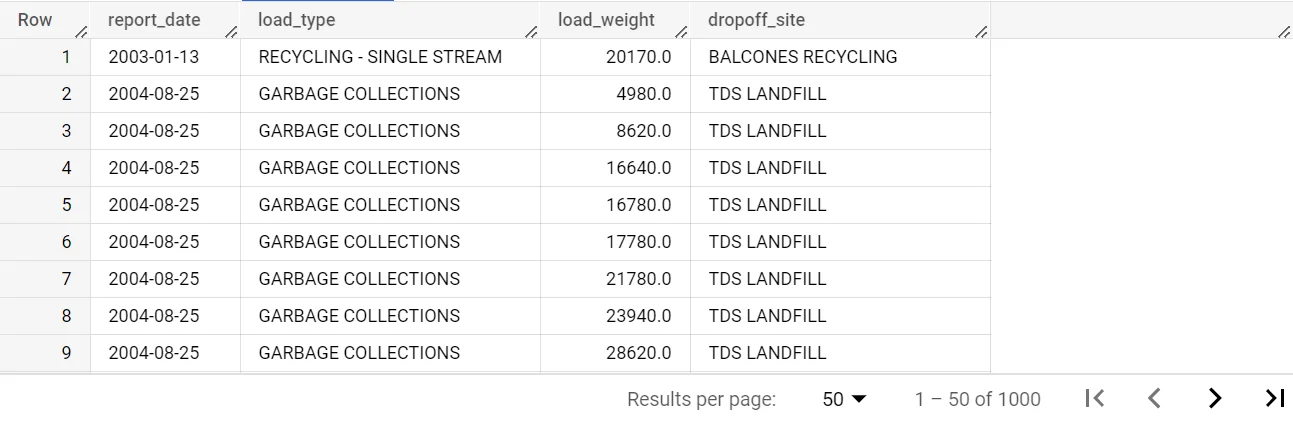
Task: Select the 20170.0 load weight cell
Action: pos(638,57)
